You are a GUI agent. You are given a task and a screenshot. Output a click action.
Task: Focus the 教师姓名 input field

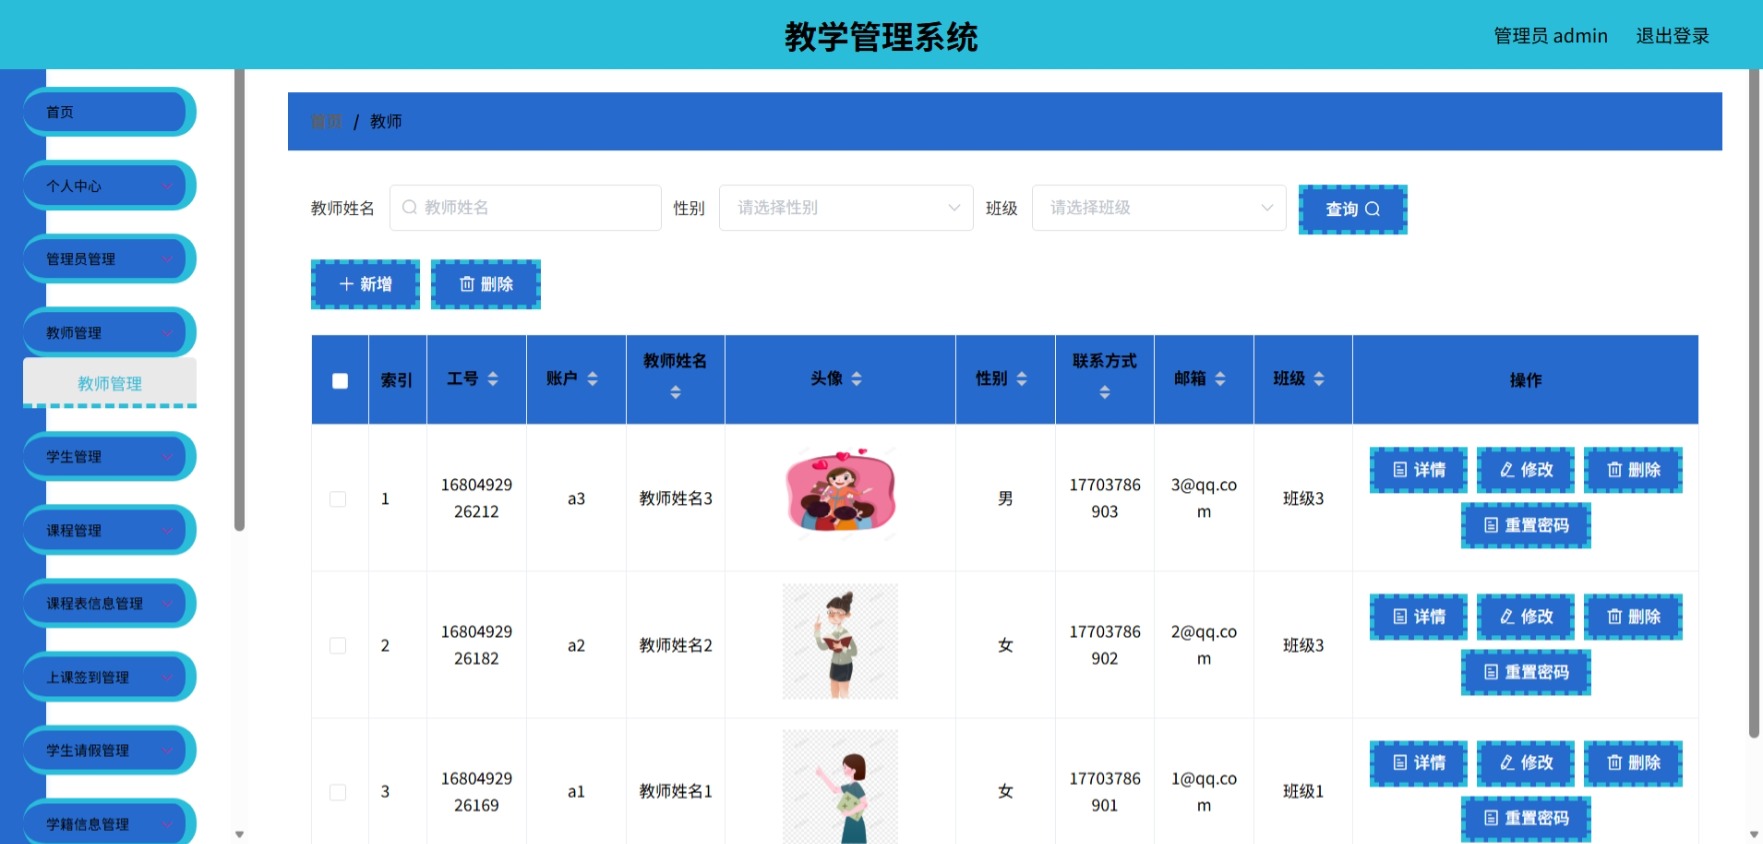525,208
